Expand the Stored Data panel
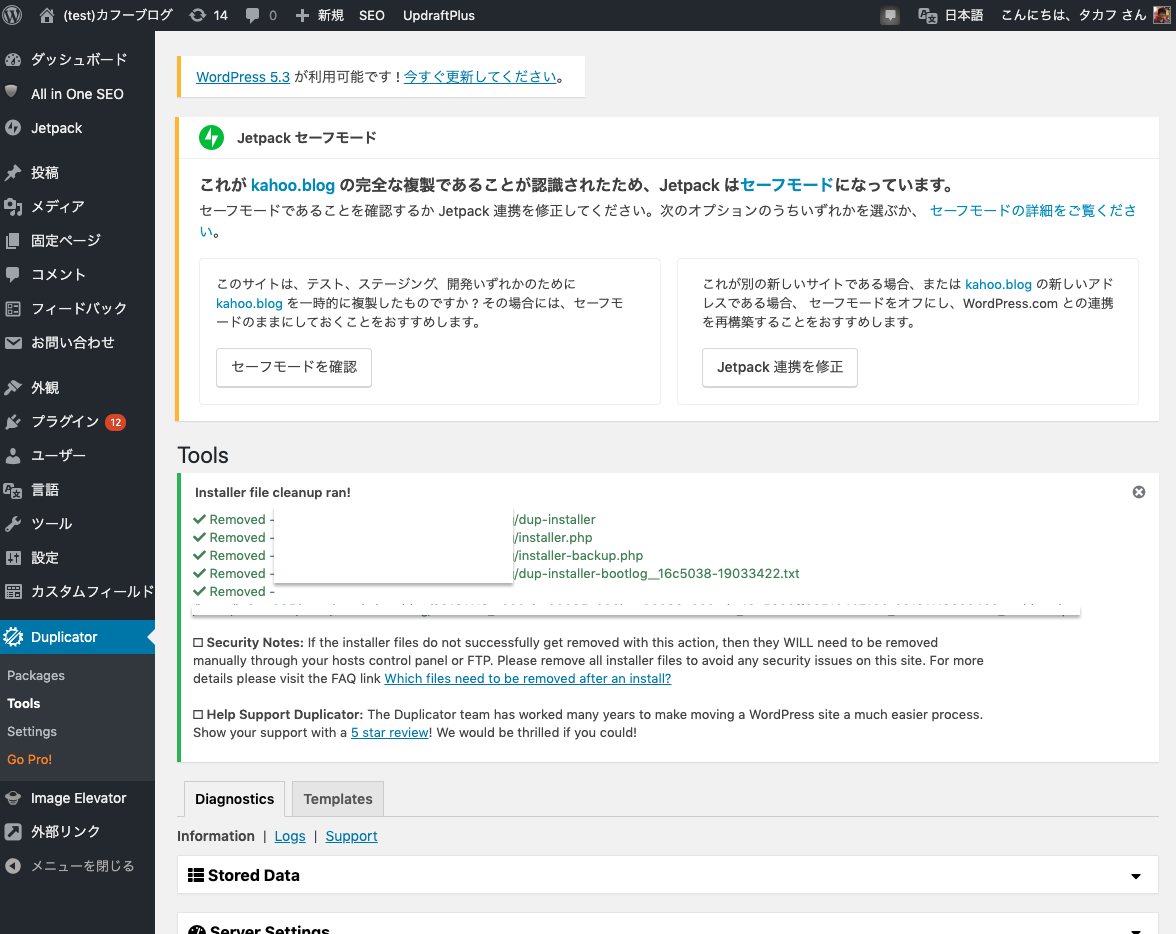This screenshot has width=1176, height=934. [x=1136, y=876]
